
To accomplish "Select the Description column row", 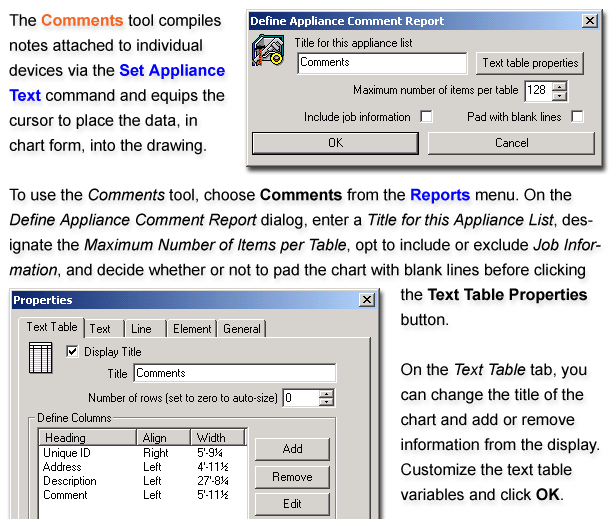I will click(x=143, y=481).
